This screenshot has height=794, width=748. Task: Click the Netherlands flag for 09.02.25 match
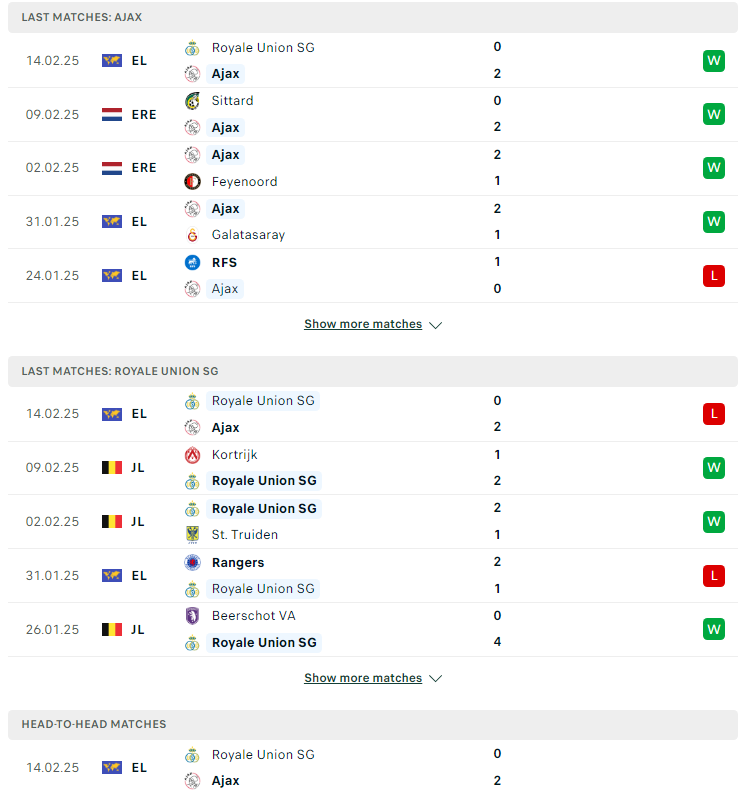pyautogui.click(x=112, y=114)
